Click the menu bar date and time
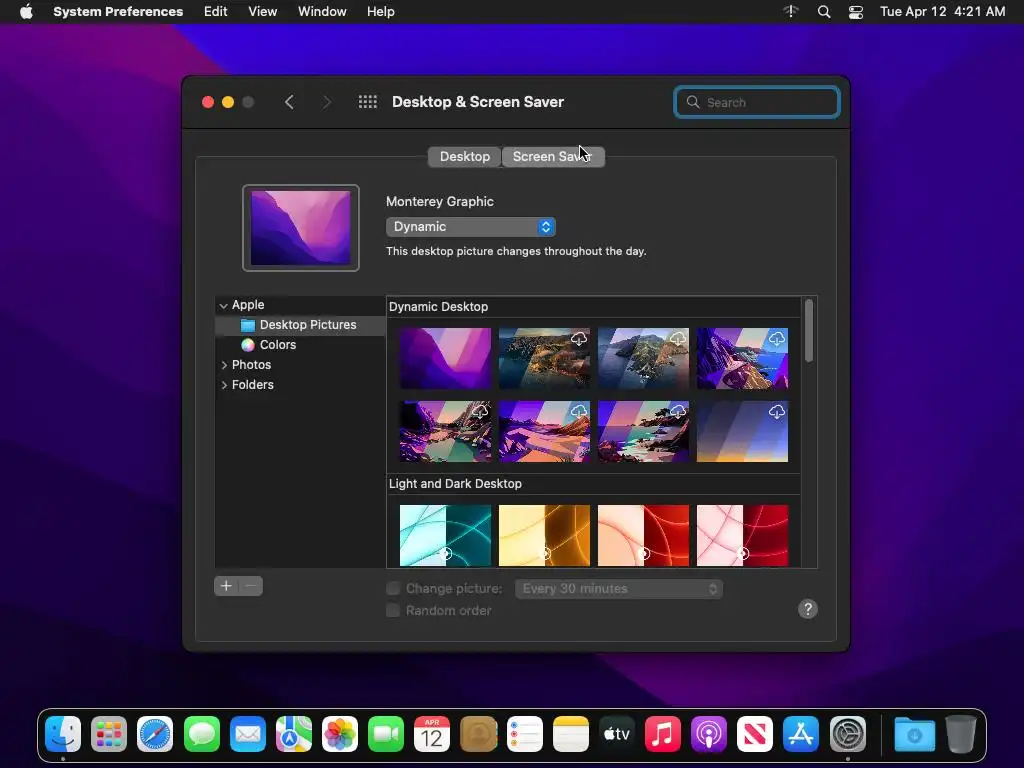 coord(942,12)
